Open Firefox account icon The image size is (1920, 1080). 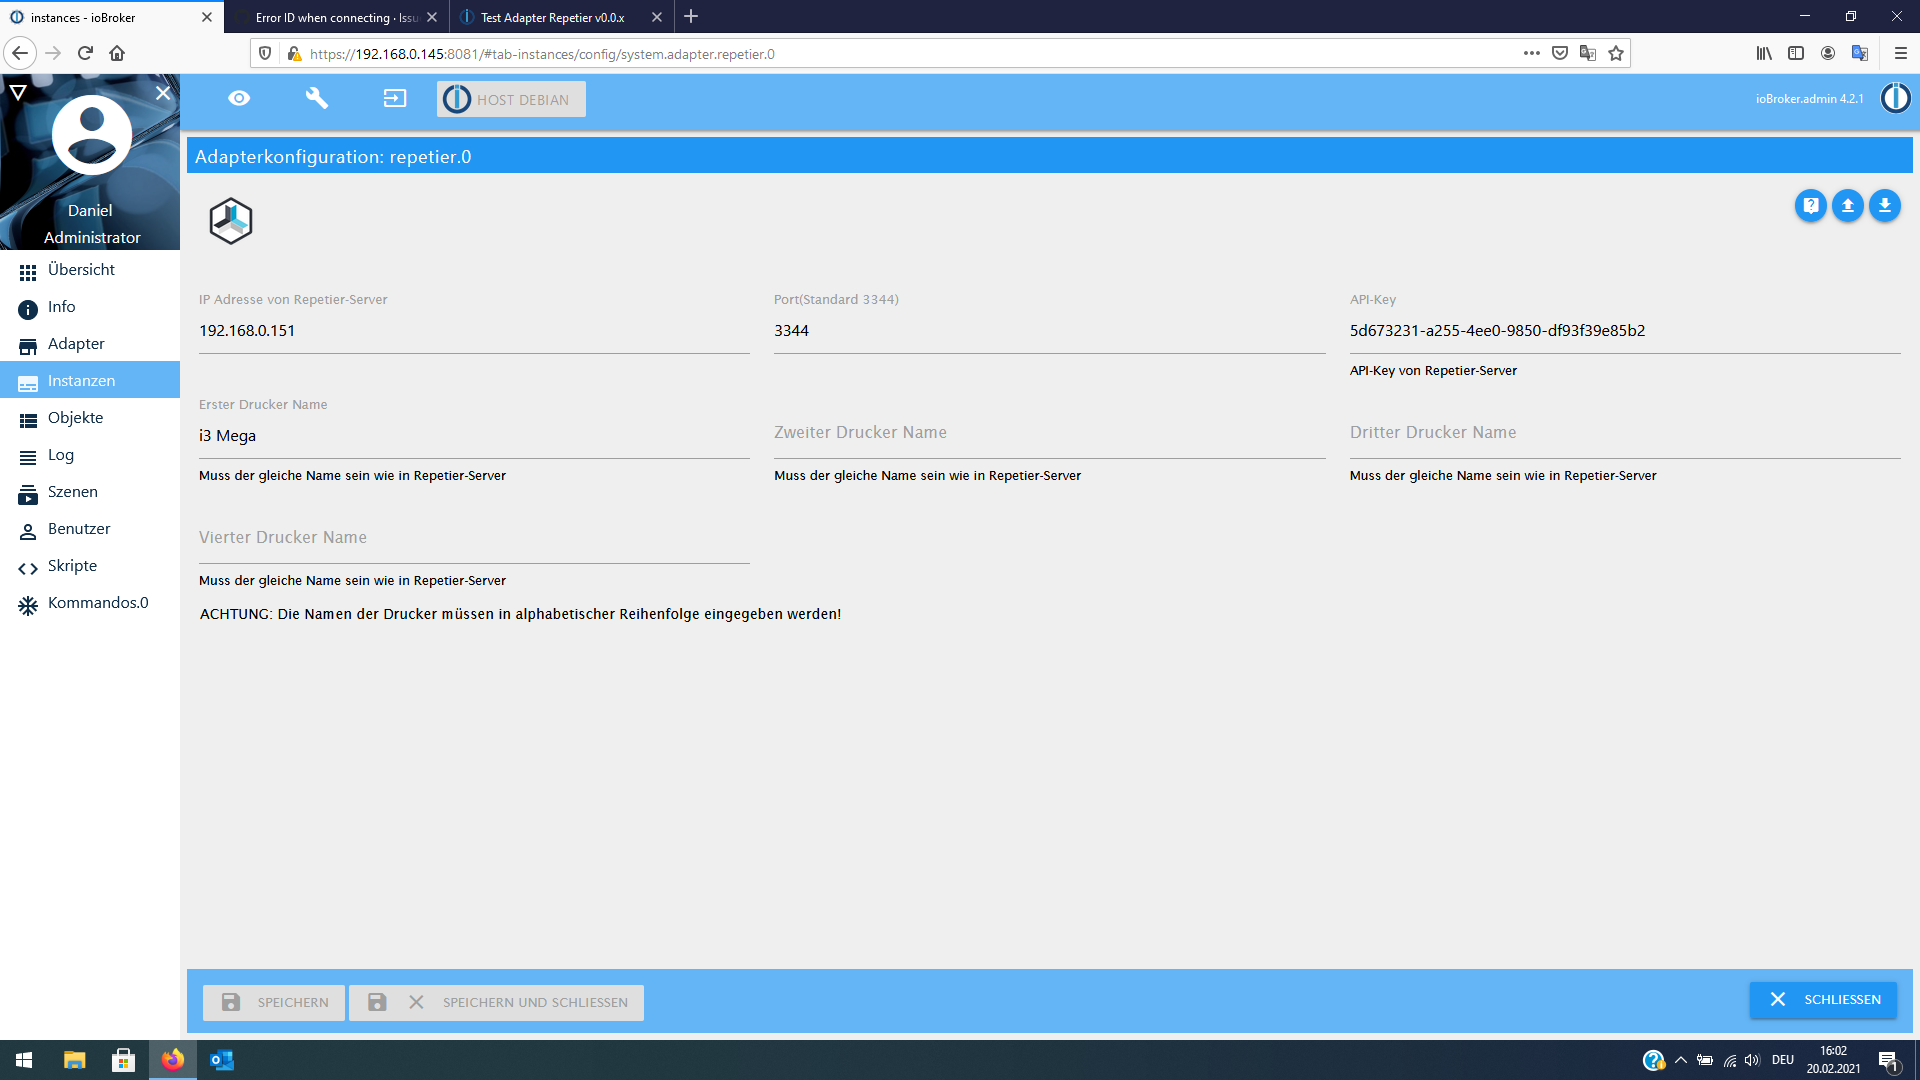click(1828, 53)
